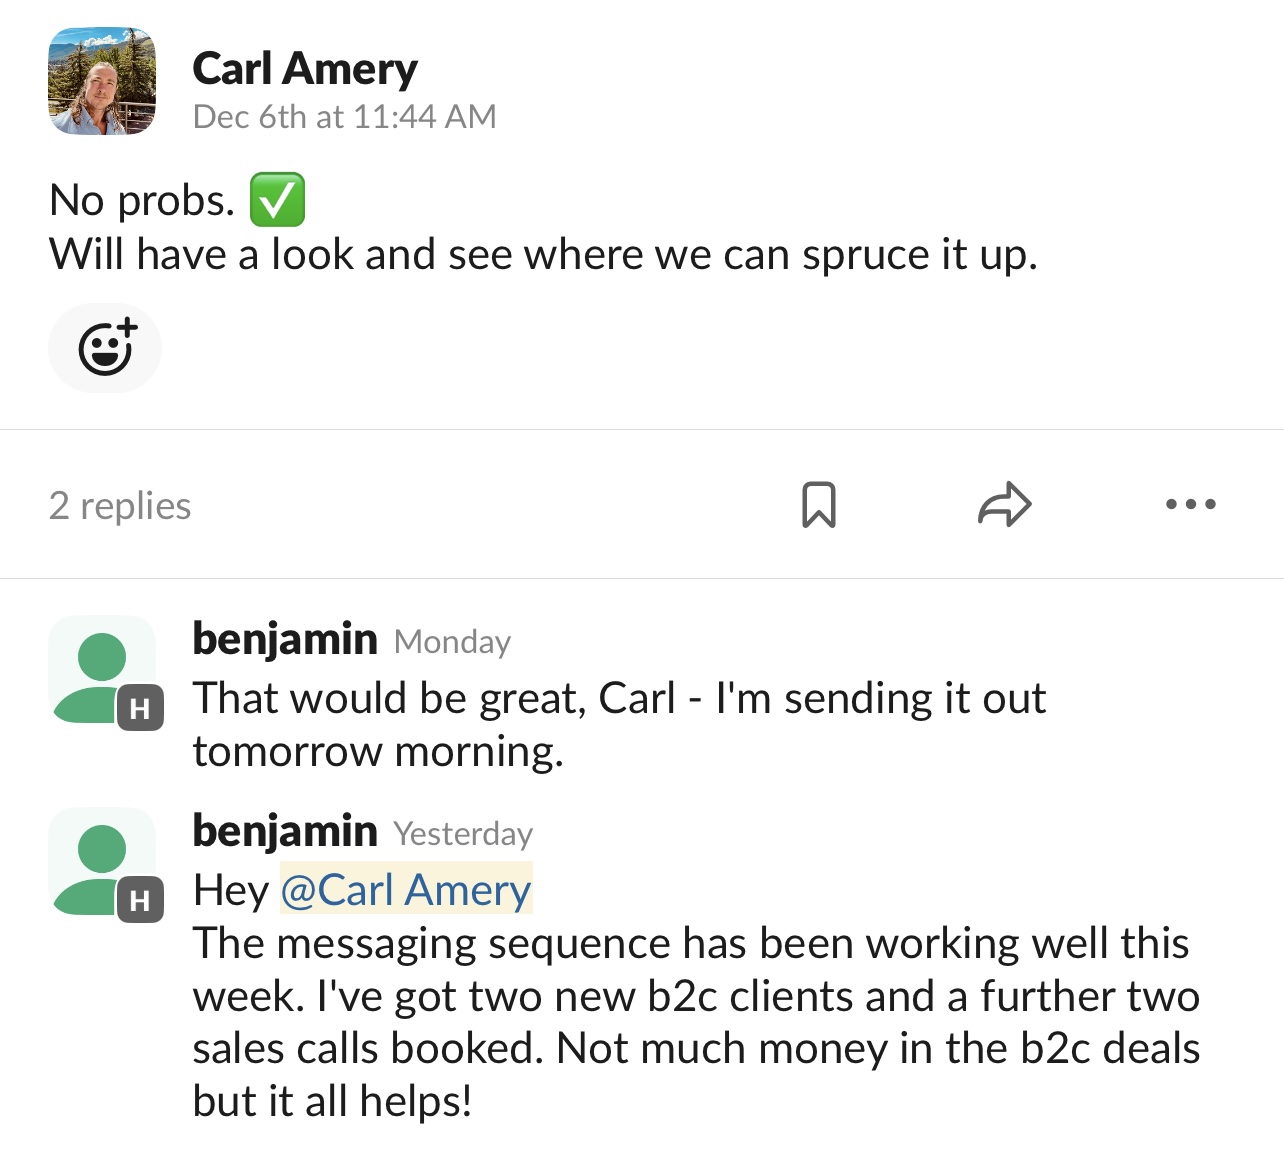Click the @Carl Amery mention
1284x1161 pixels.
click(x=406, y=889)
